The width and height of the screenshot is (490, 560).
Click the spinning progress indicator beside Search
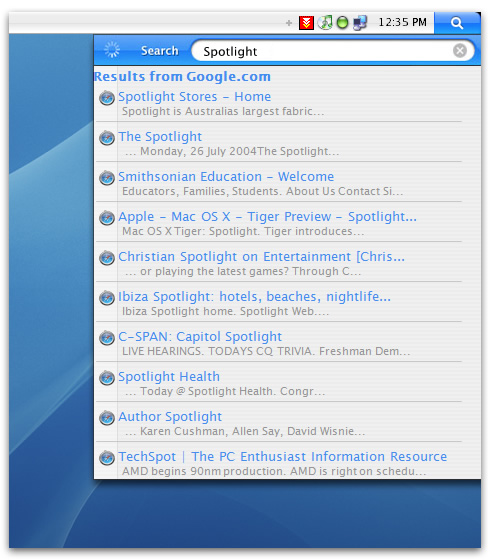pyautogui.click(x=112, y=50)
